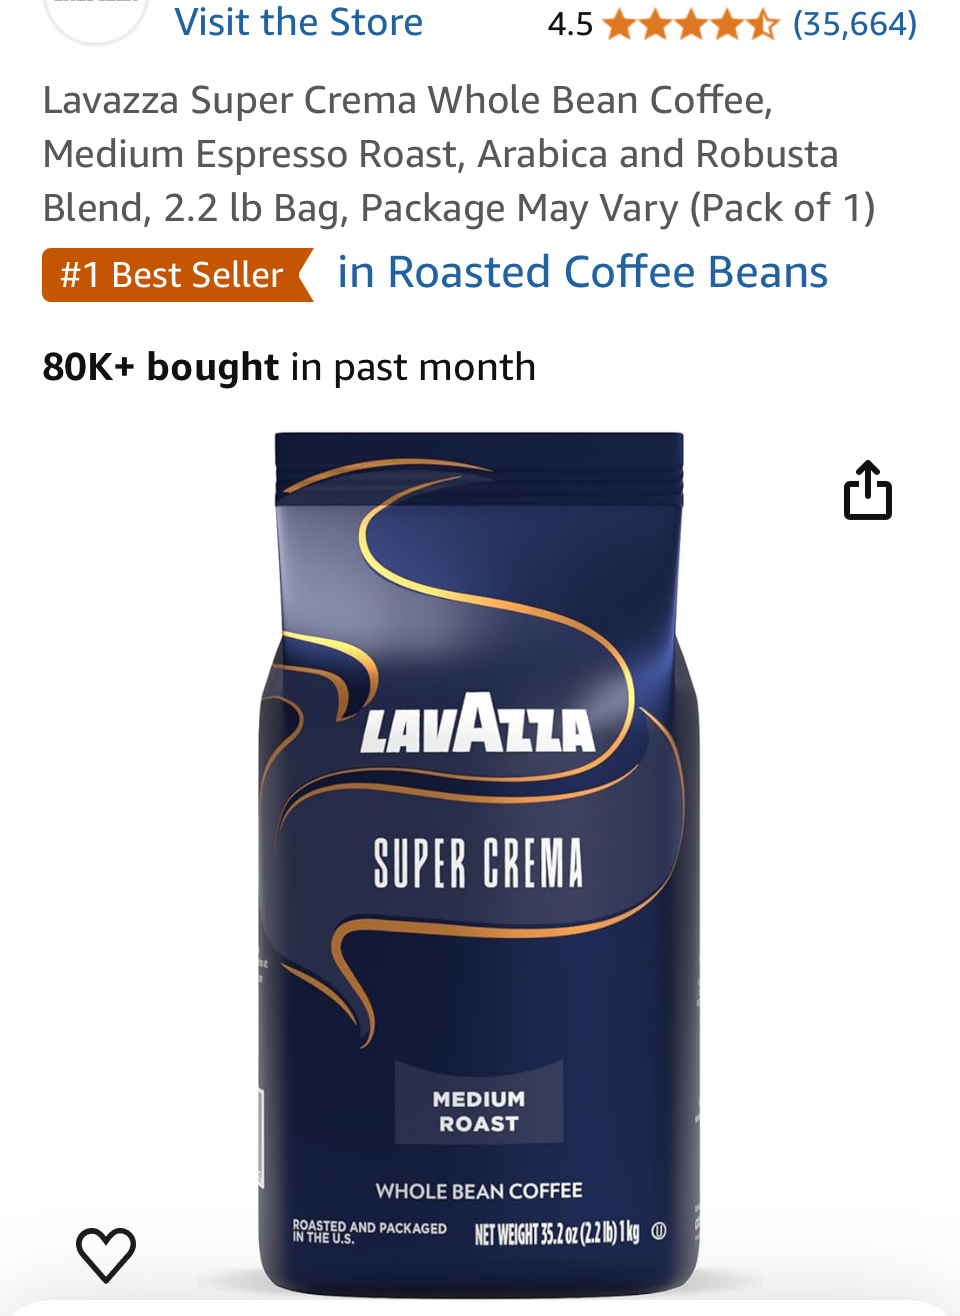
Task: View the 35,664 customer reviews
Action: tap(855, 24)
